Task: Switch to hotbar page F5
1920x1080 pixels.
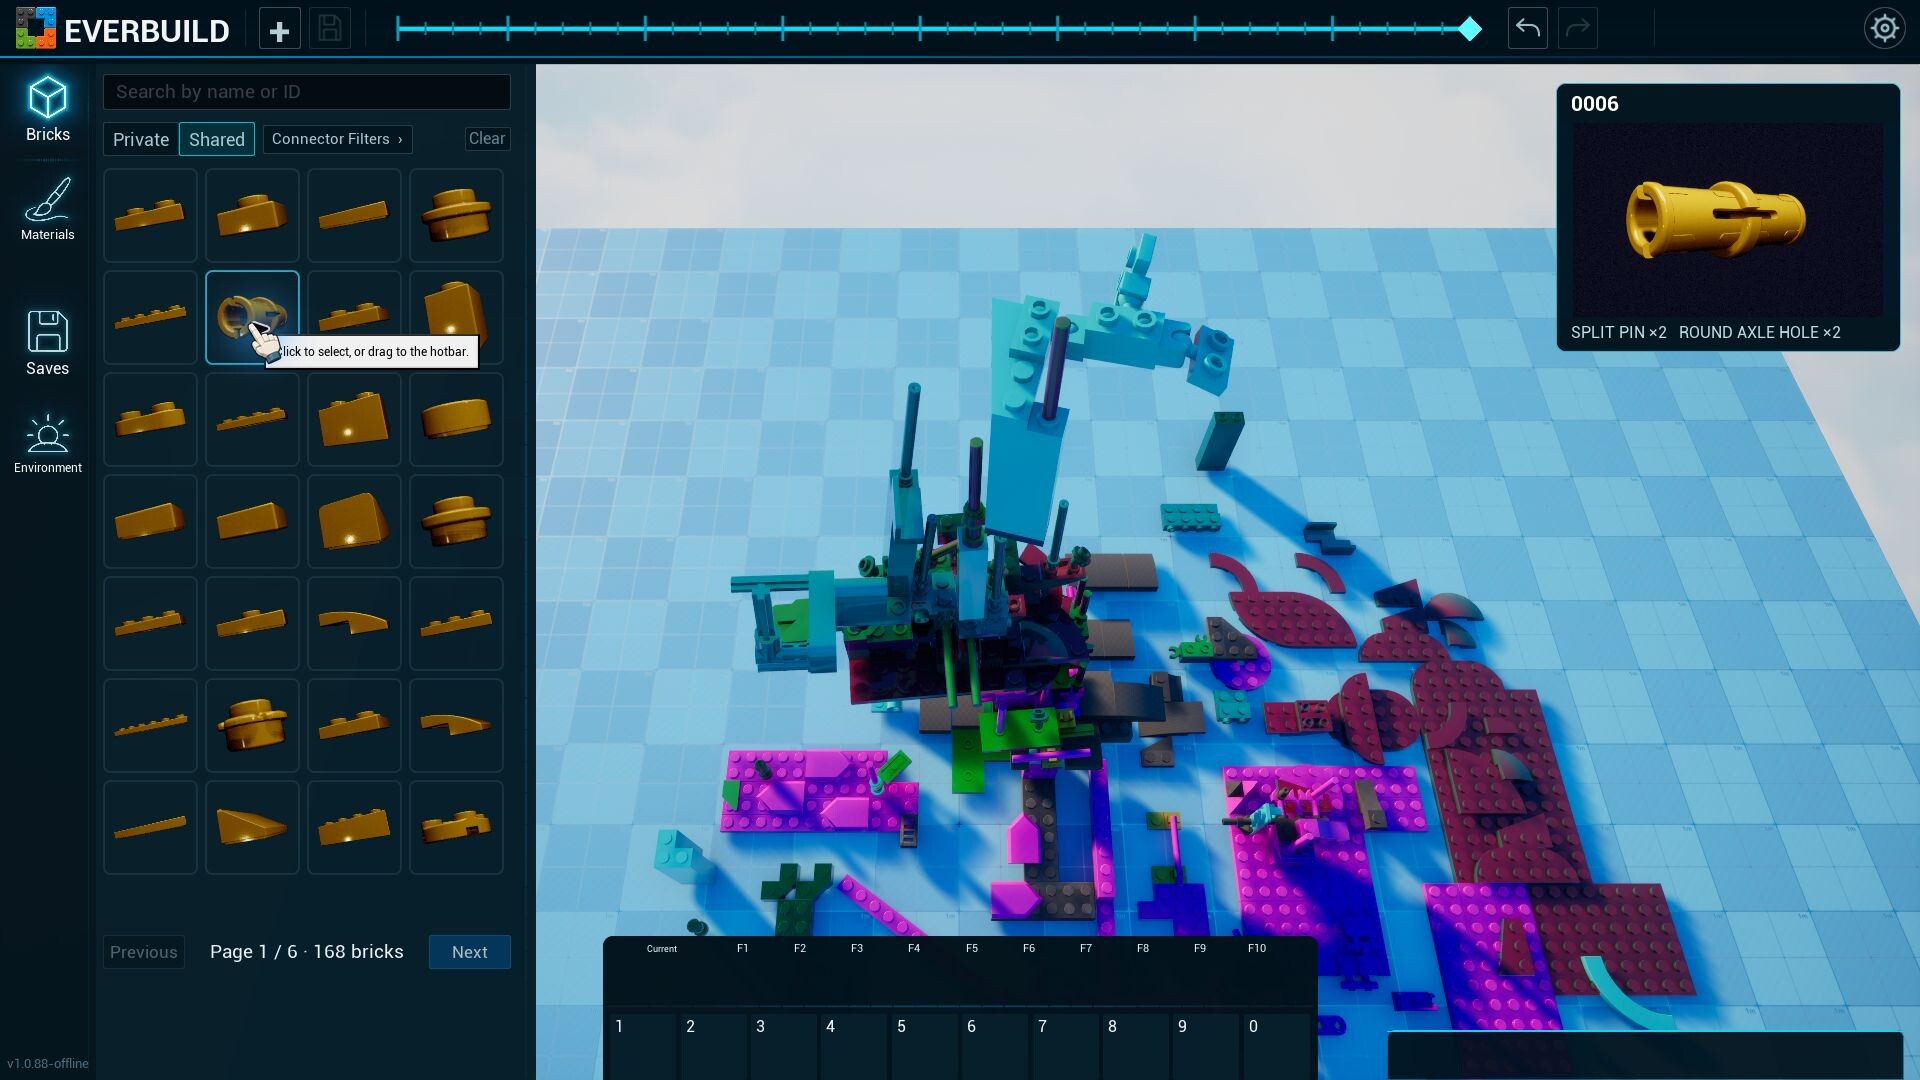Action: [971, 948]
